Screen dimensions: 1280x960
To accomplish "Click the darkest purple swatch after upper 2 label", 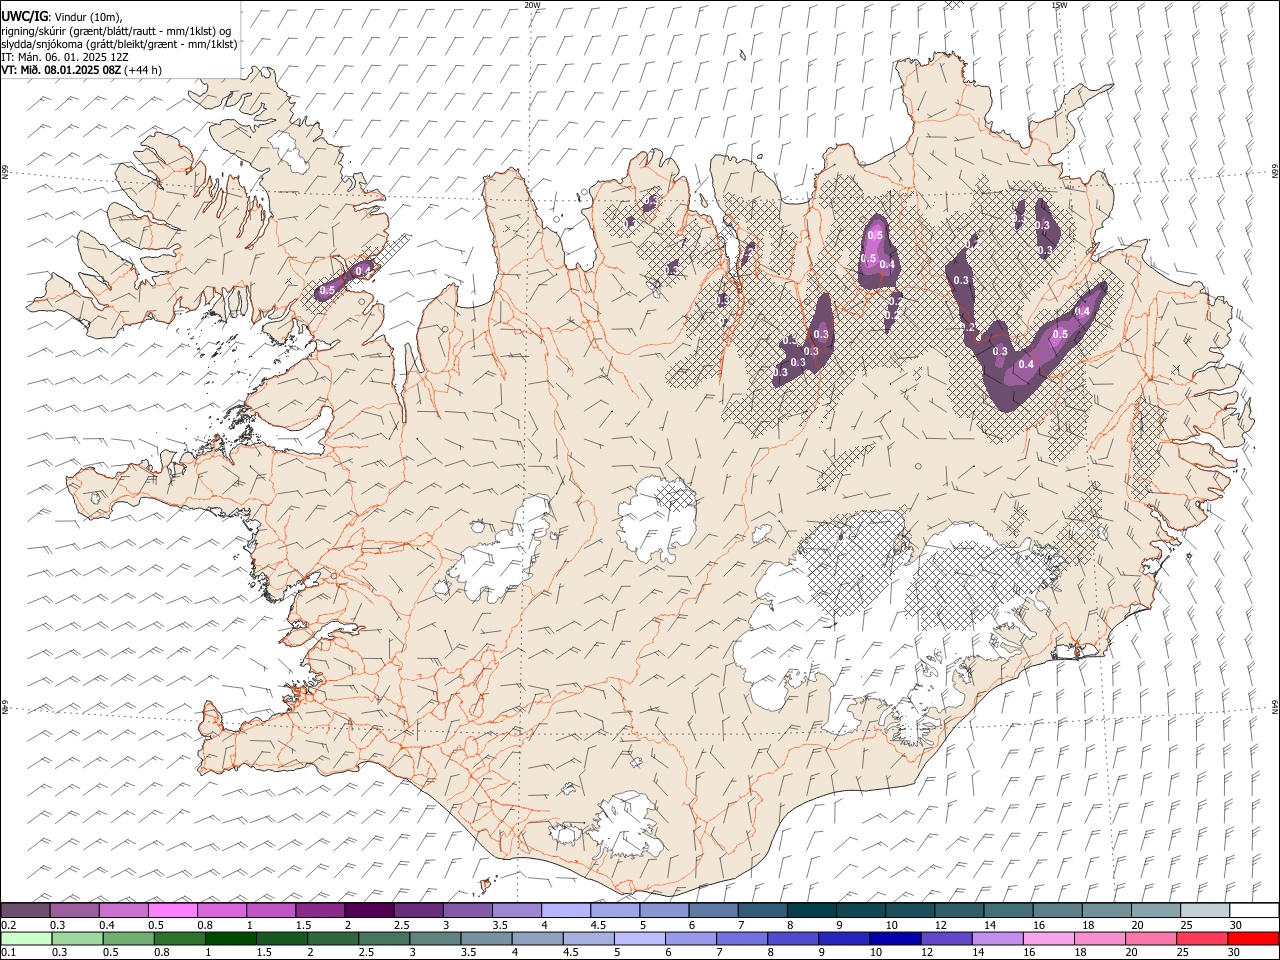I will click(369, 911).
